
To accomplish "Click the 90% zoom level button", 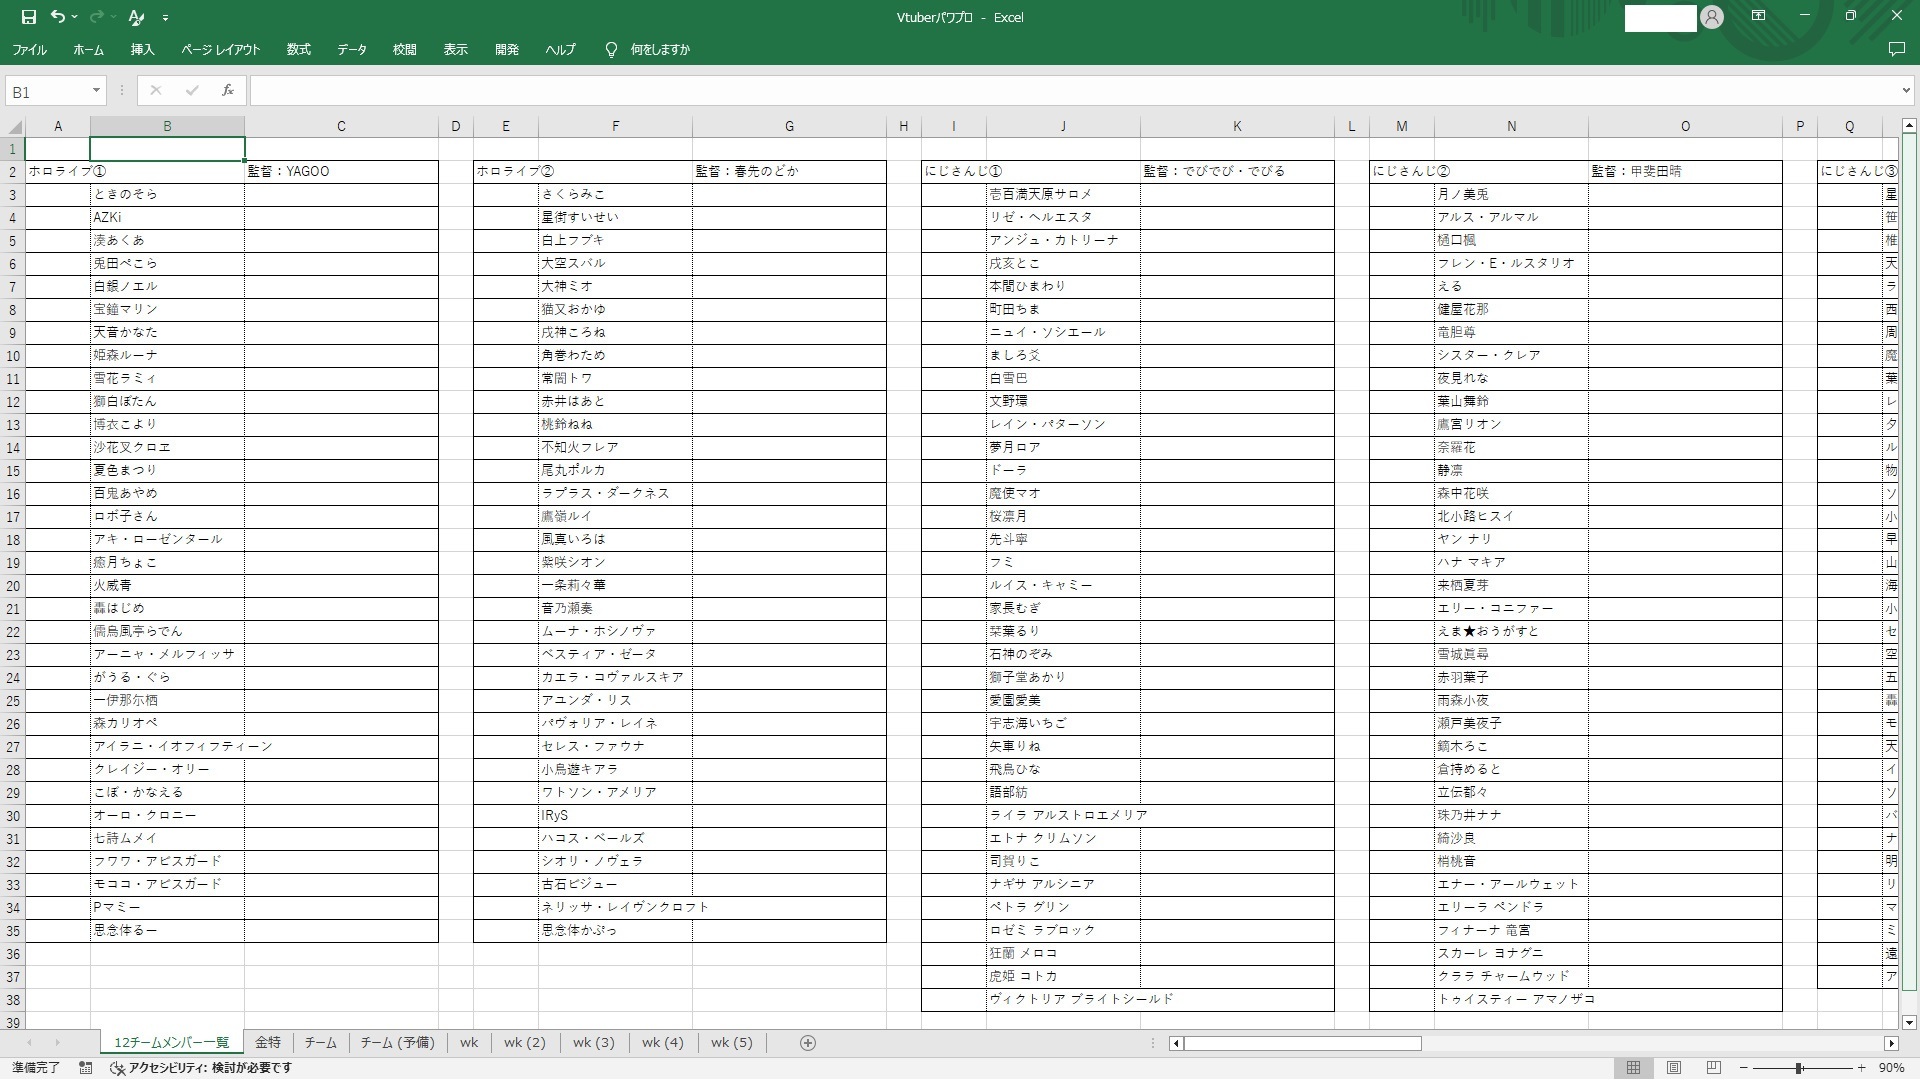I will point(1891,1068).
